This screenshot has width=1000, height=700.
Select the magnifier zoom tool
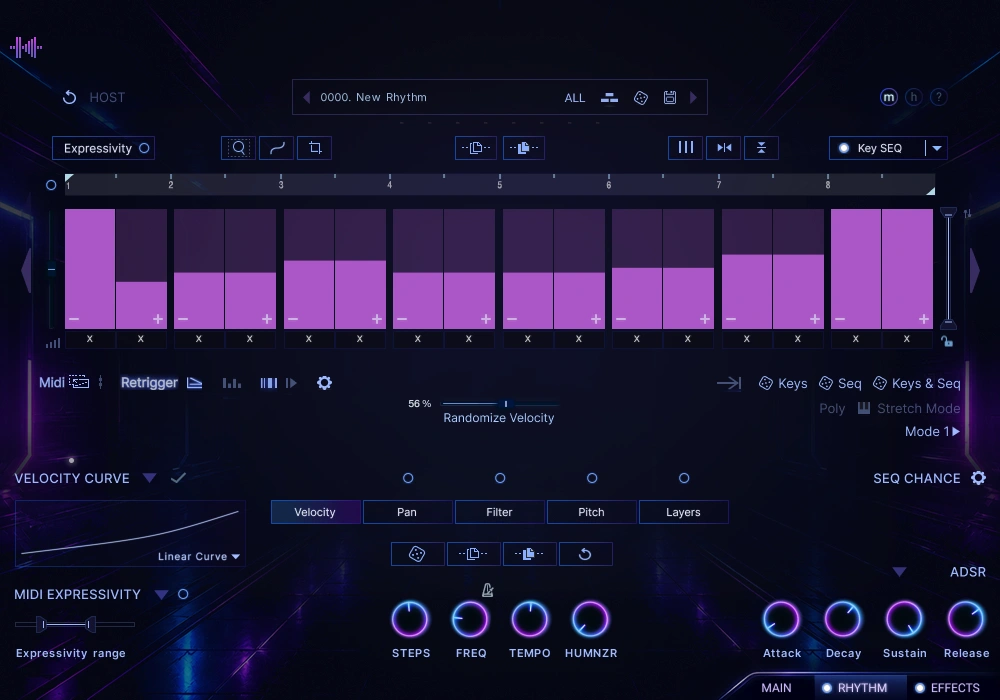pyautogui.click(x=239, y=148)
